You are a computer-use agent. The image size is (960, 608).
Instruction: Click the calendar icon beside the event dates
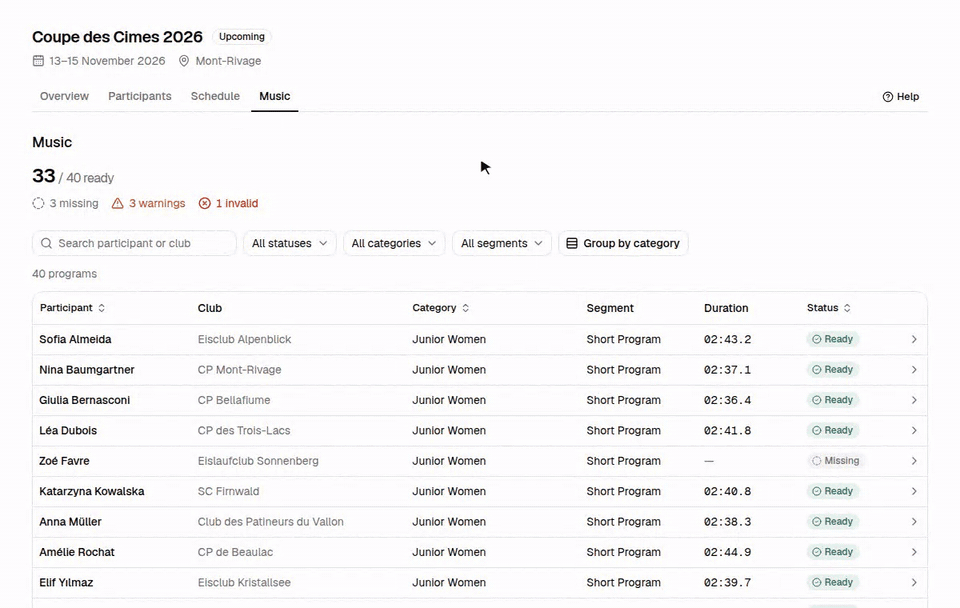coord(38,61)
